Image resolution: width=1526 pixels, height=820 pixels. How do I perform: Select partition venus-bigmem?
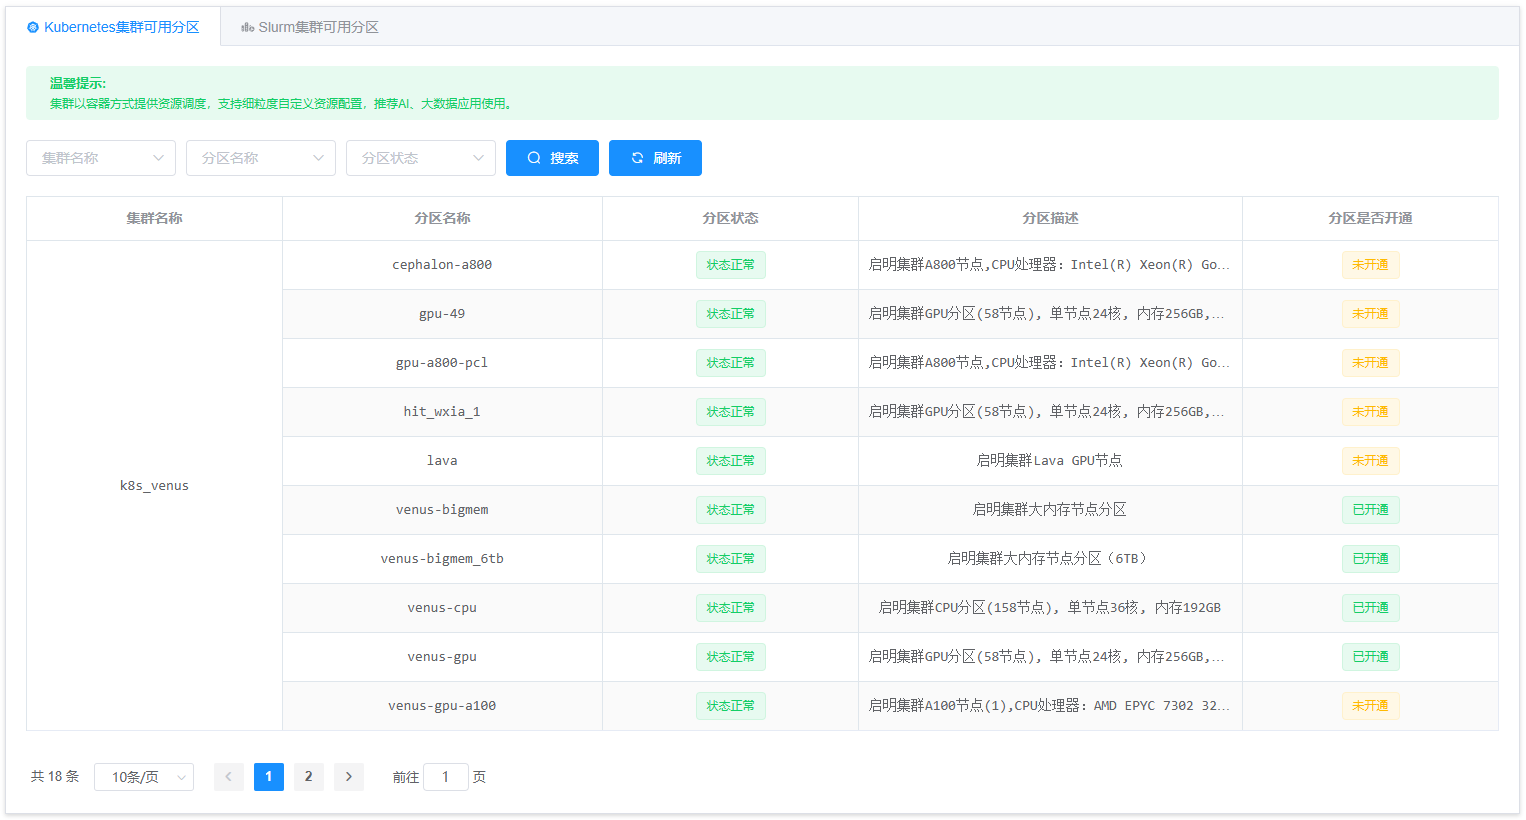pos(442,510)
